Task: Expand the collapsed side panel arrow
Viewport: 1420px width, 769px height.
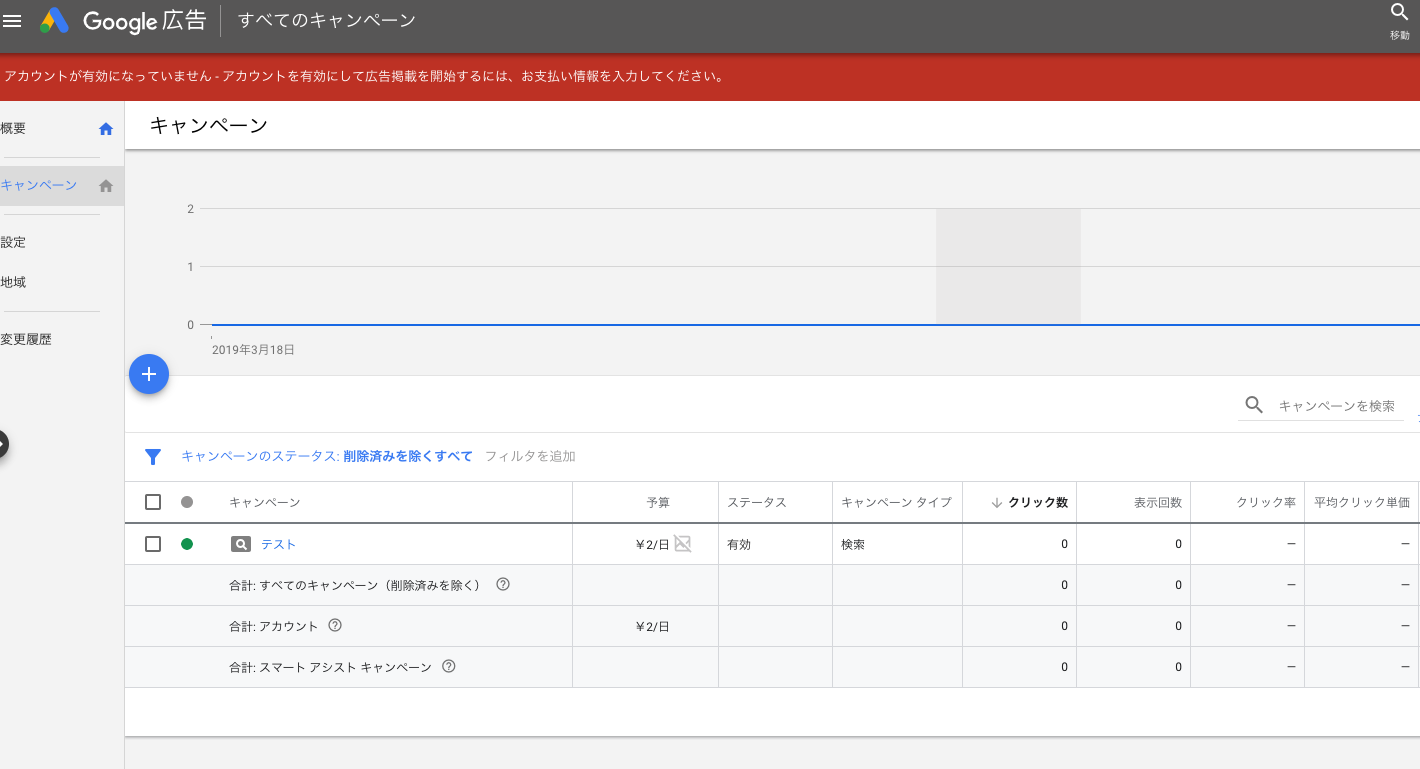Action: pos(3,444)
